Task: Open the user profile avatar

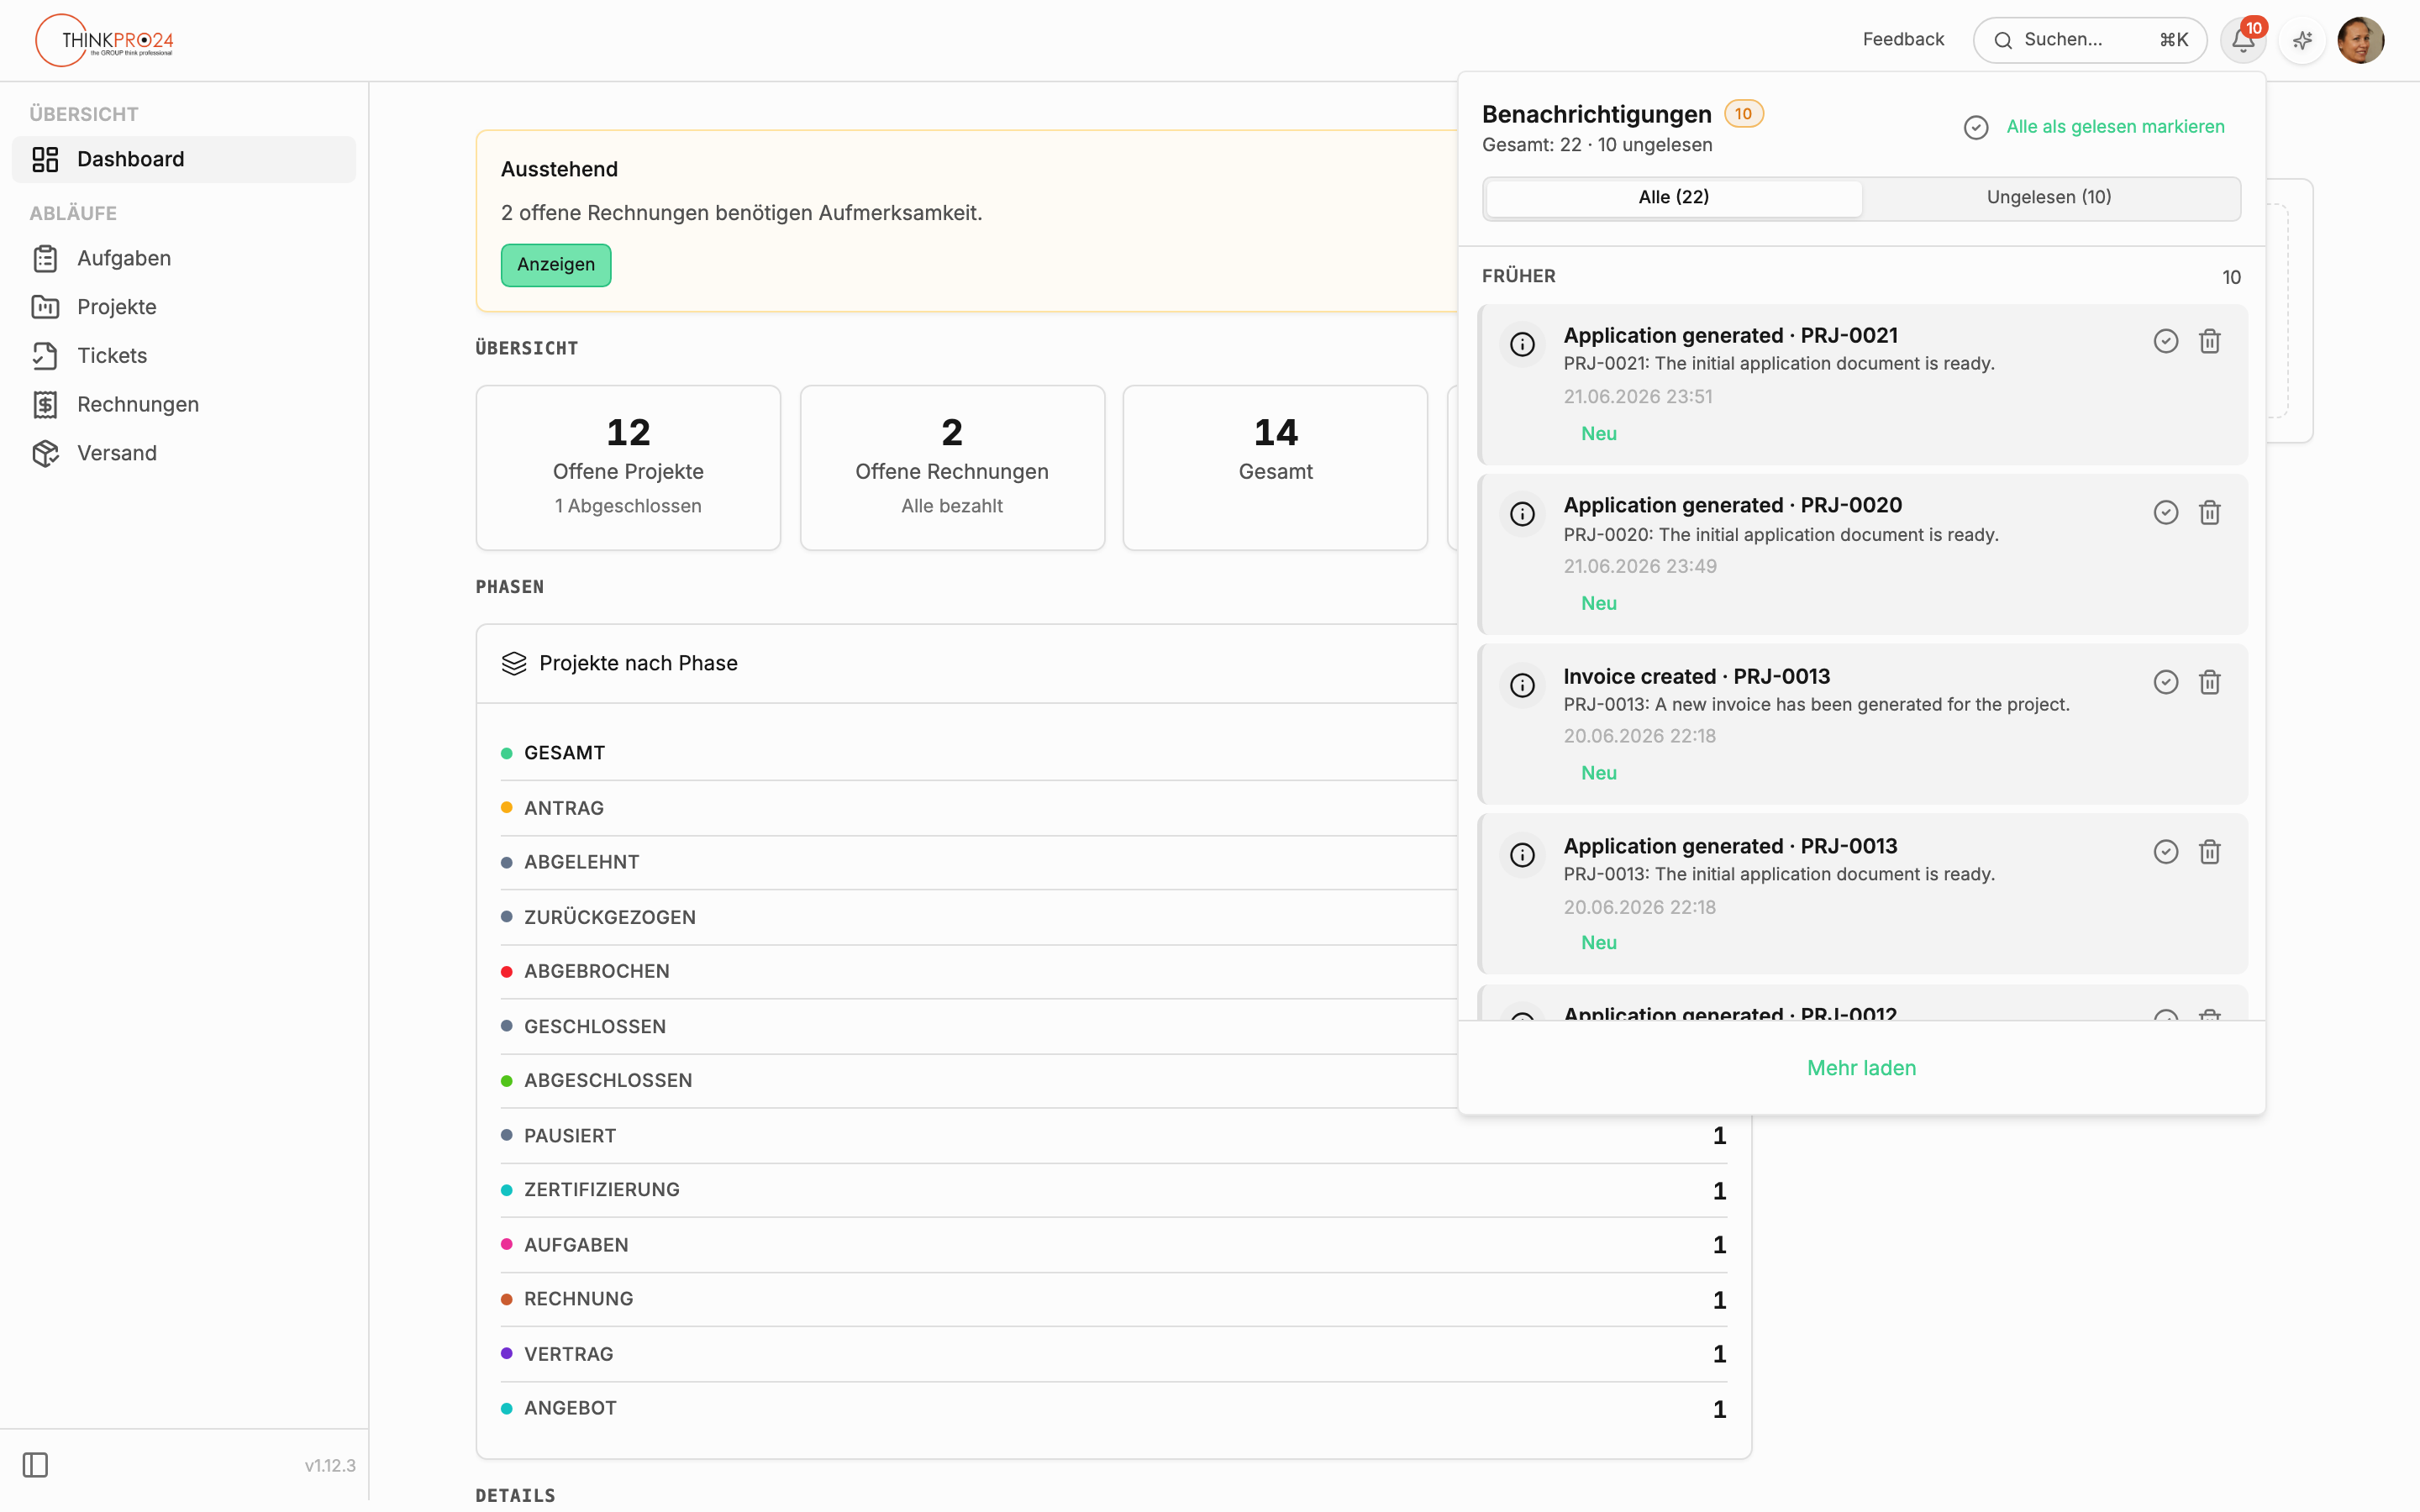Action: [x=2360, y=40]
